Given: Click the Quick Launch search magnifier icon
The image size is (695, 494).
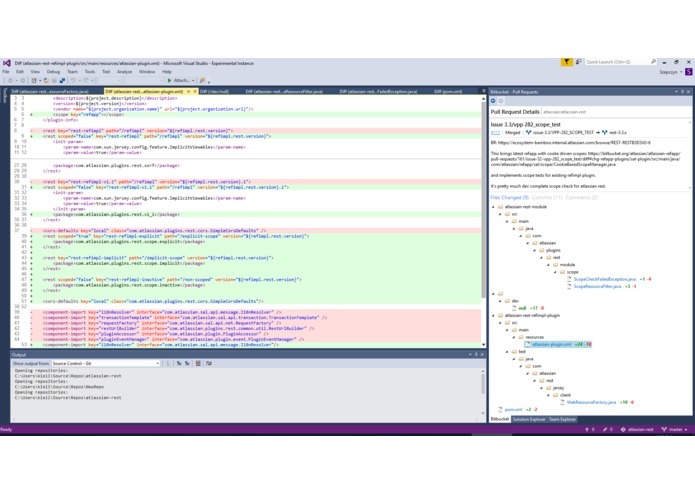Looking at the screenshot, I should click(653, 62).
